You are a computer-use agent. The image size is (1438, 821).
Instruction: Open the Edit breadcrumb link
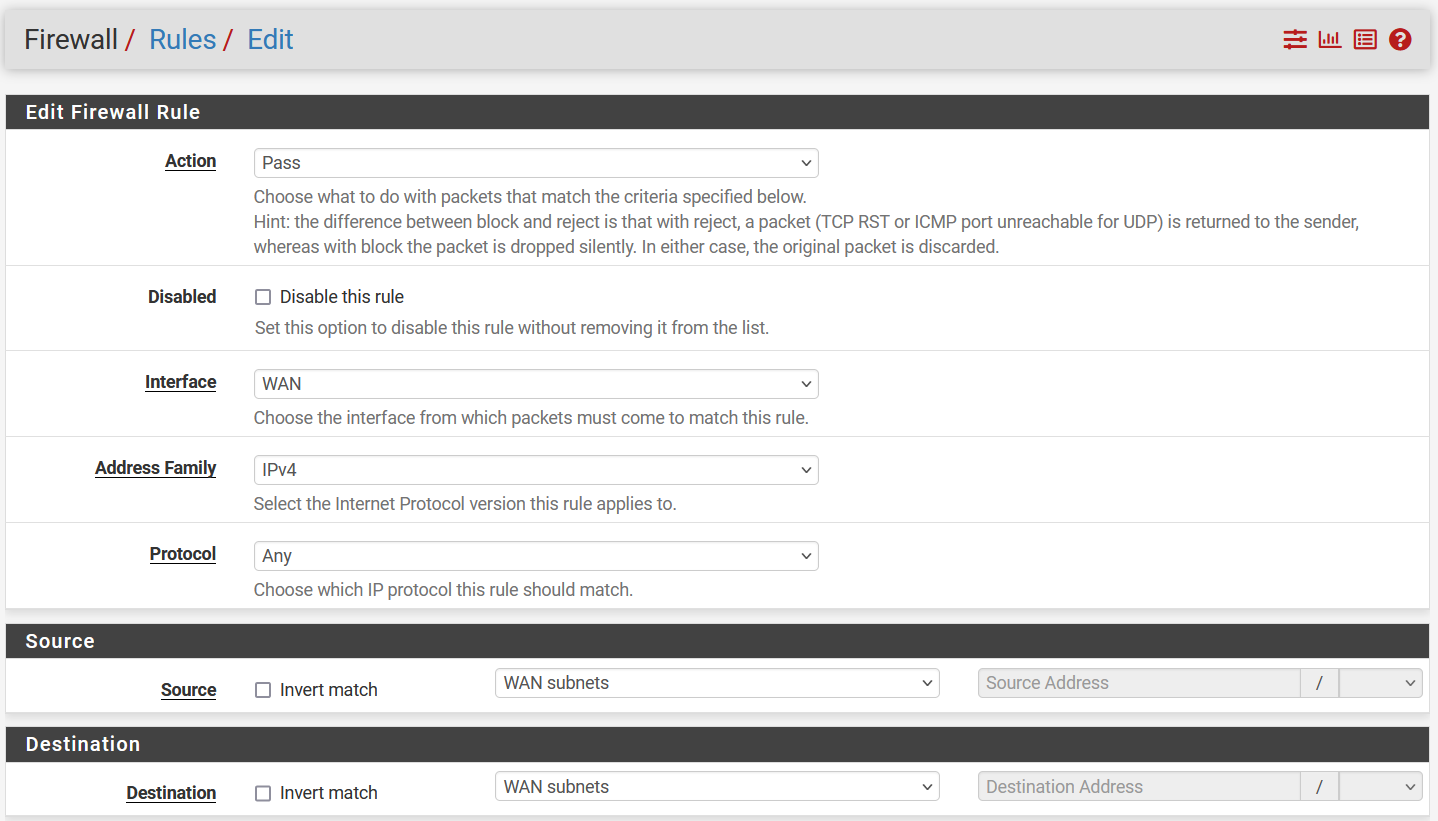click(x=270, y=40)
